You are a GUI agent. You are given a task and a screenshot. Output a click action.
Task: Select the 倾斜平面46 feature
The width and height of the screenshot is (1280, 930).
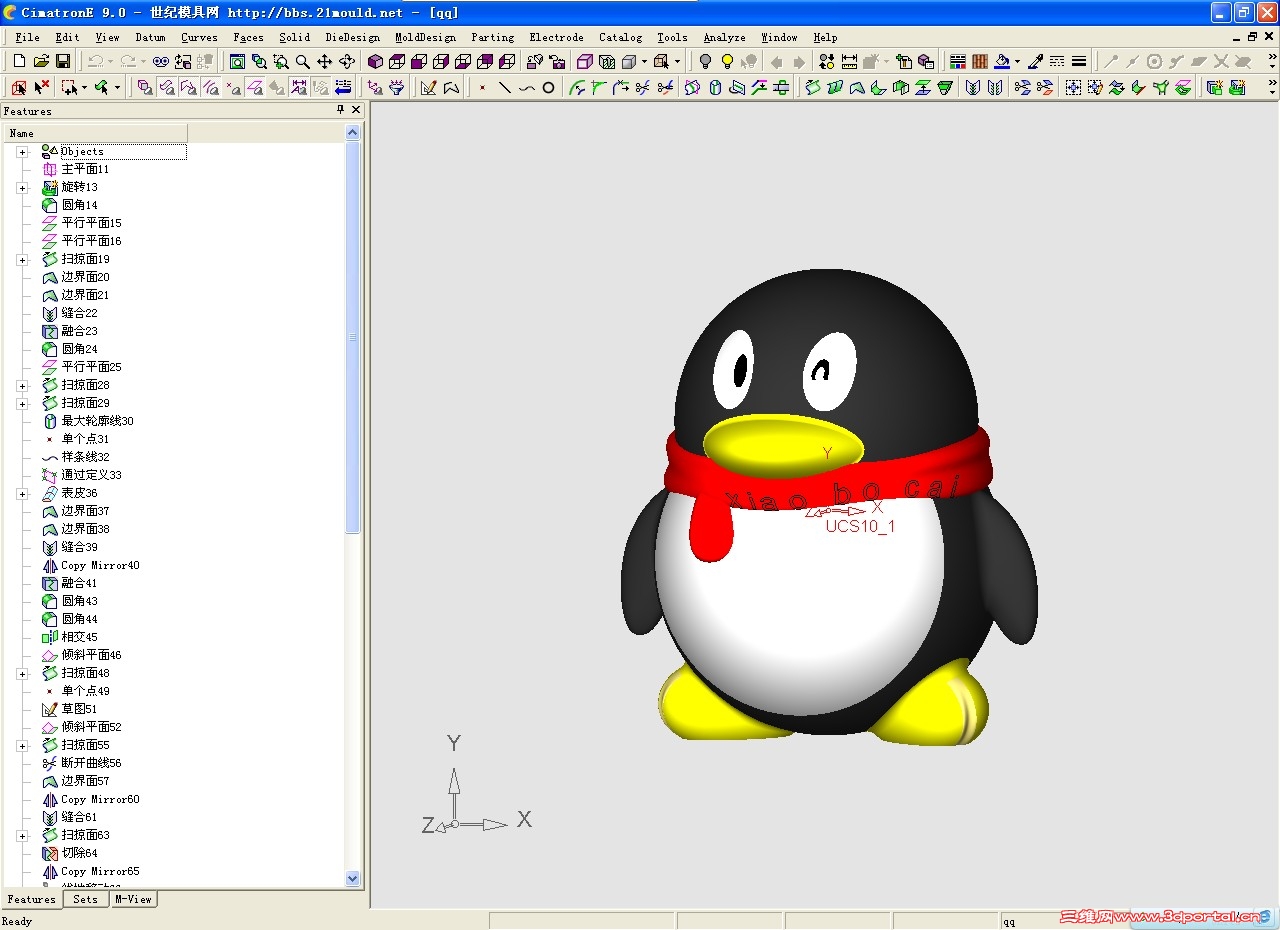point(91,656)
